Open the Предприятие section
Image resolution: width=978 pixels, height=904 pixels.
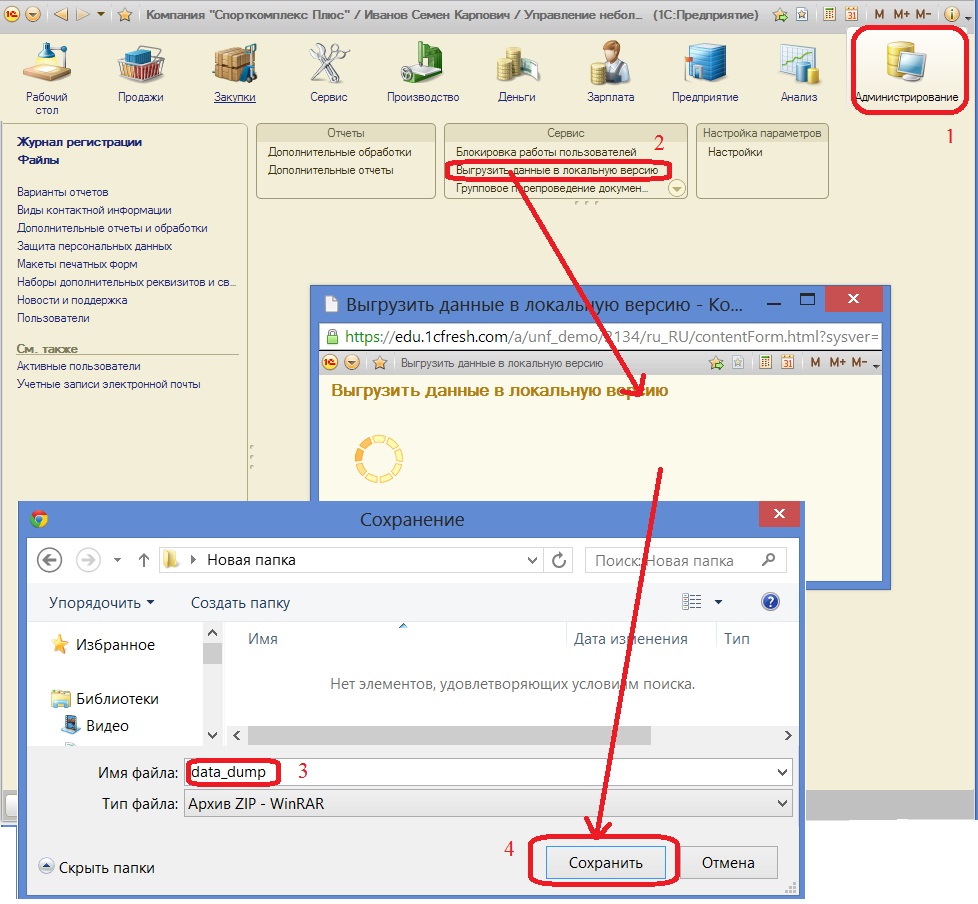705,73
